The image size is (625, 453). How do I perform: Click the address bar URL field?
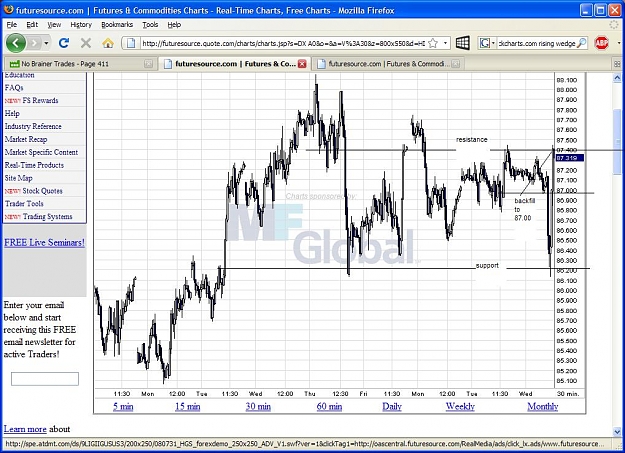(283, 43)
